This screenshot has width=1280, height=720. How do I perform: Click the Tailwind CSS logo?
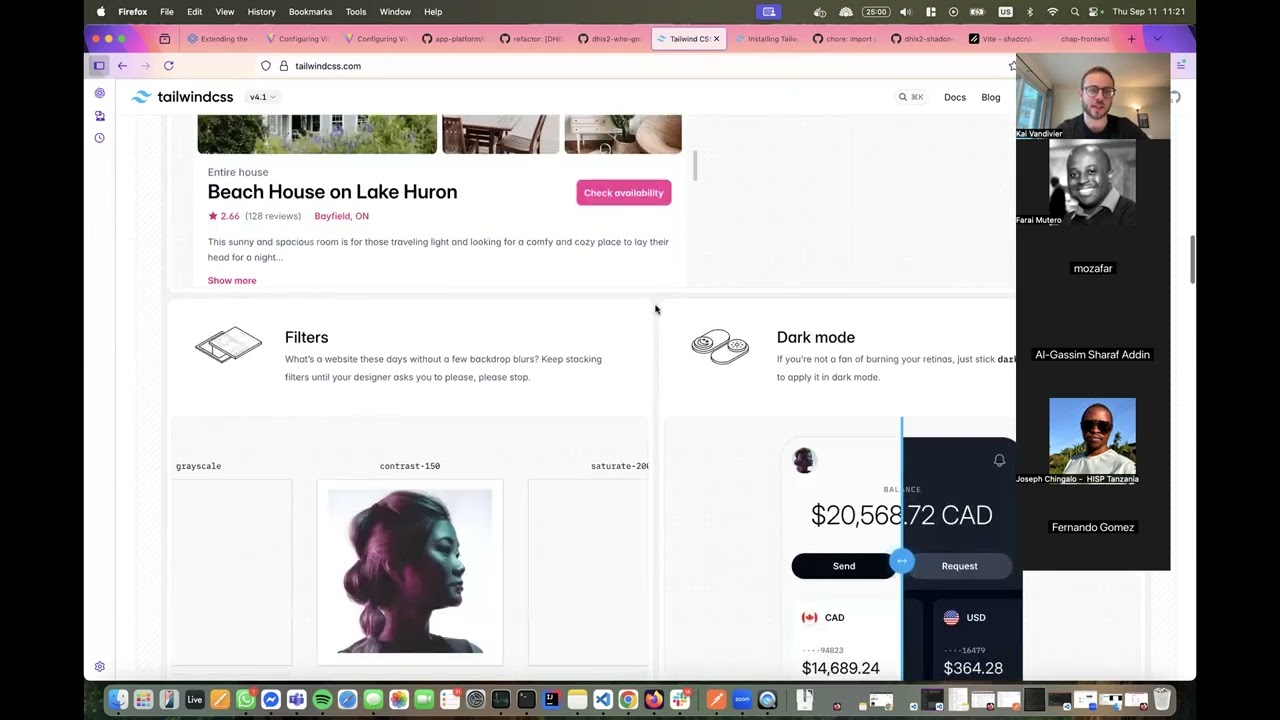(x=182, y=97)
